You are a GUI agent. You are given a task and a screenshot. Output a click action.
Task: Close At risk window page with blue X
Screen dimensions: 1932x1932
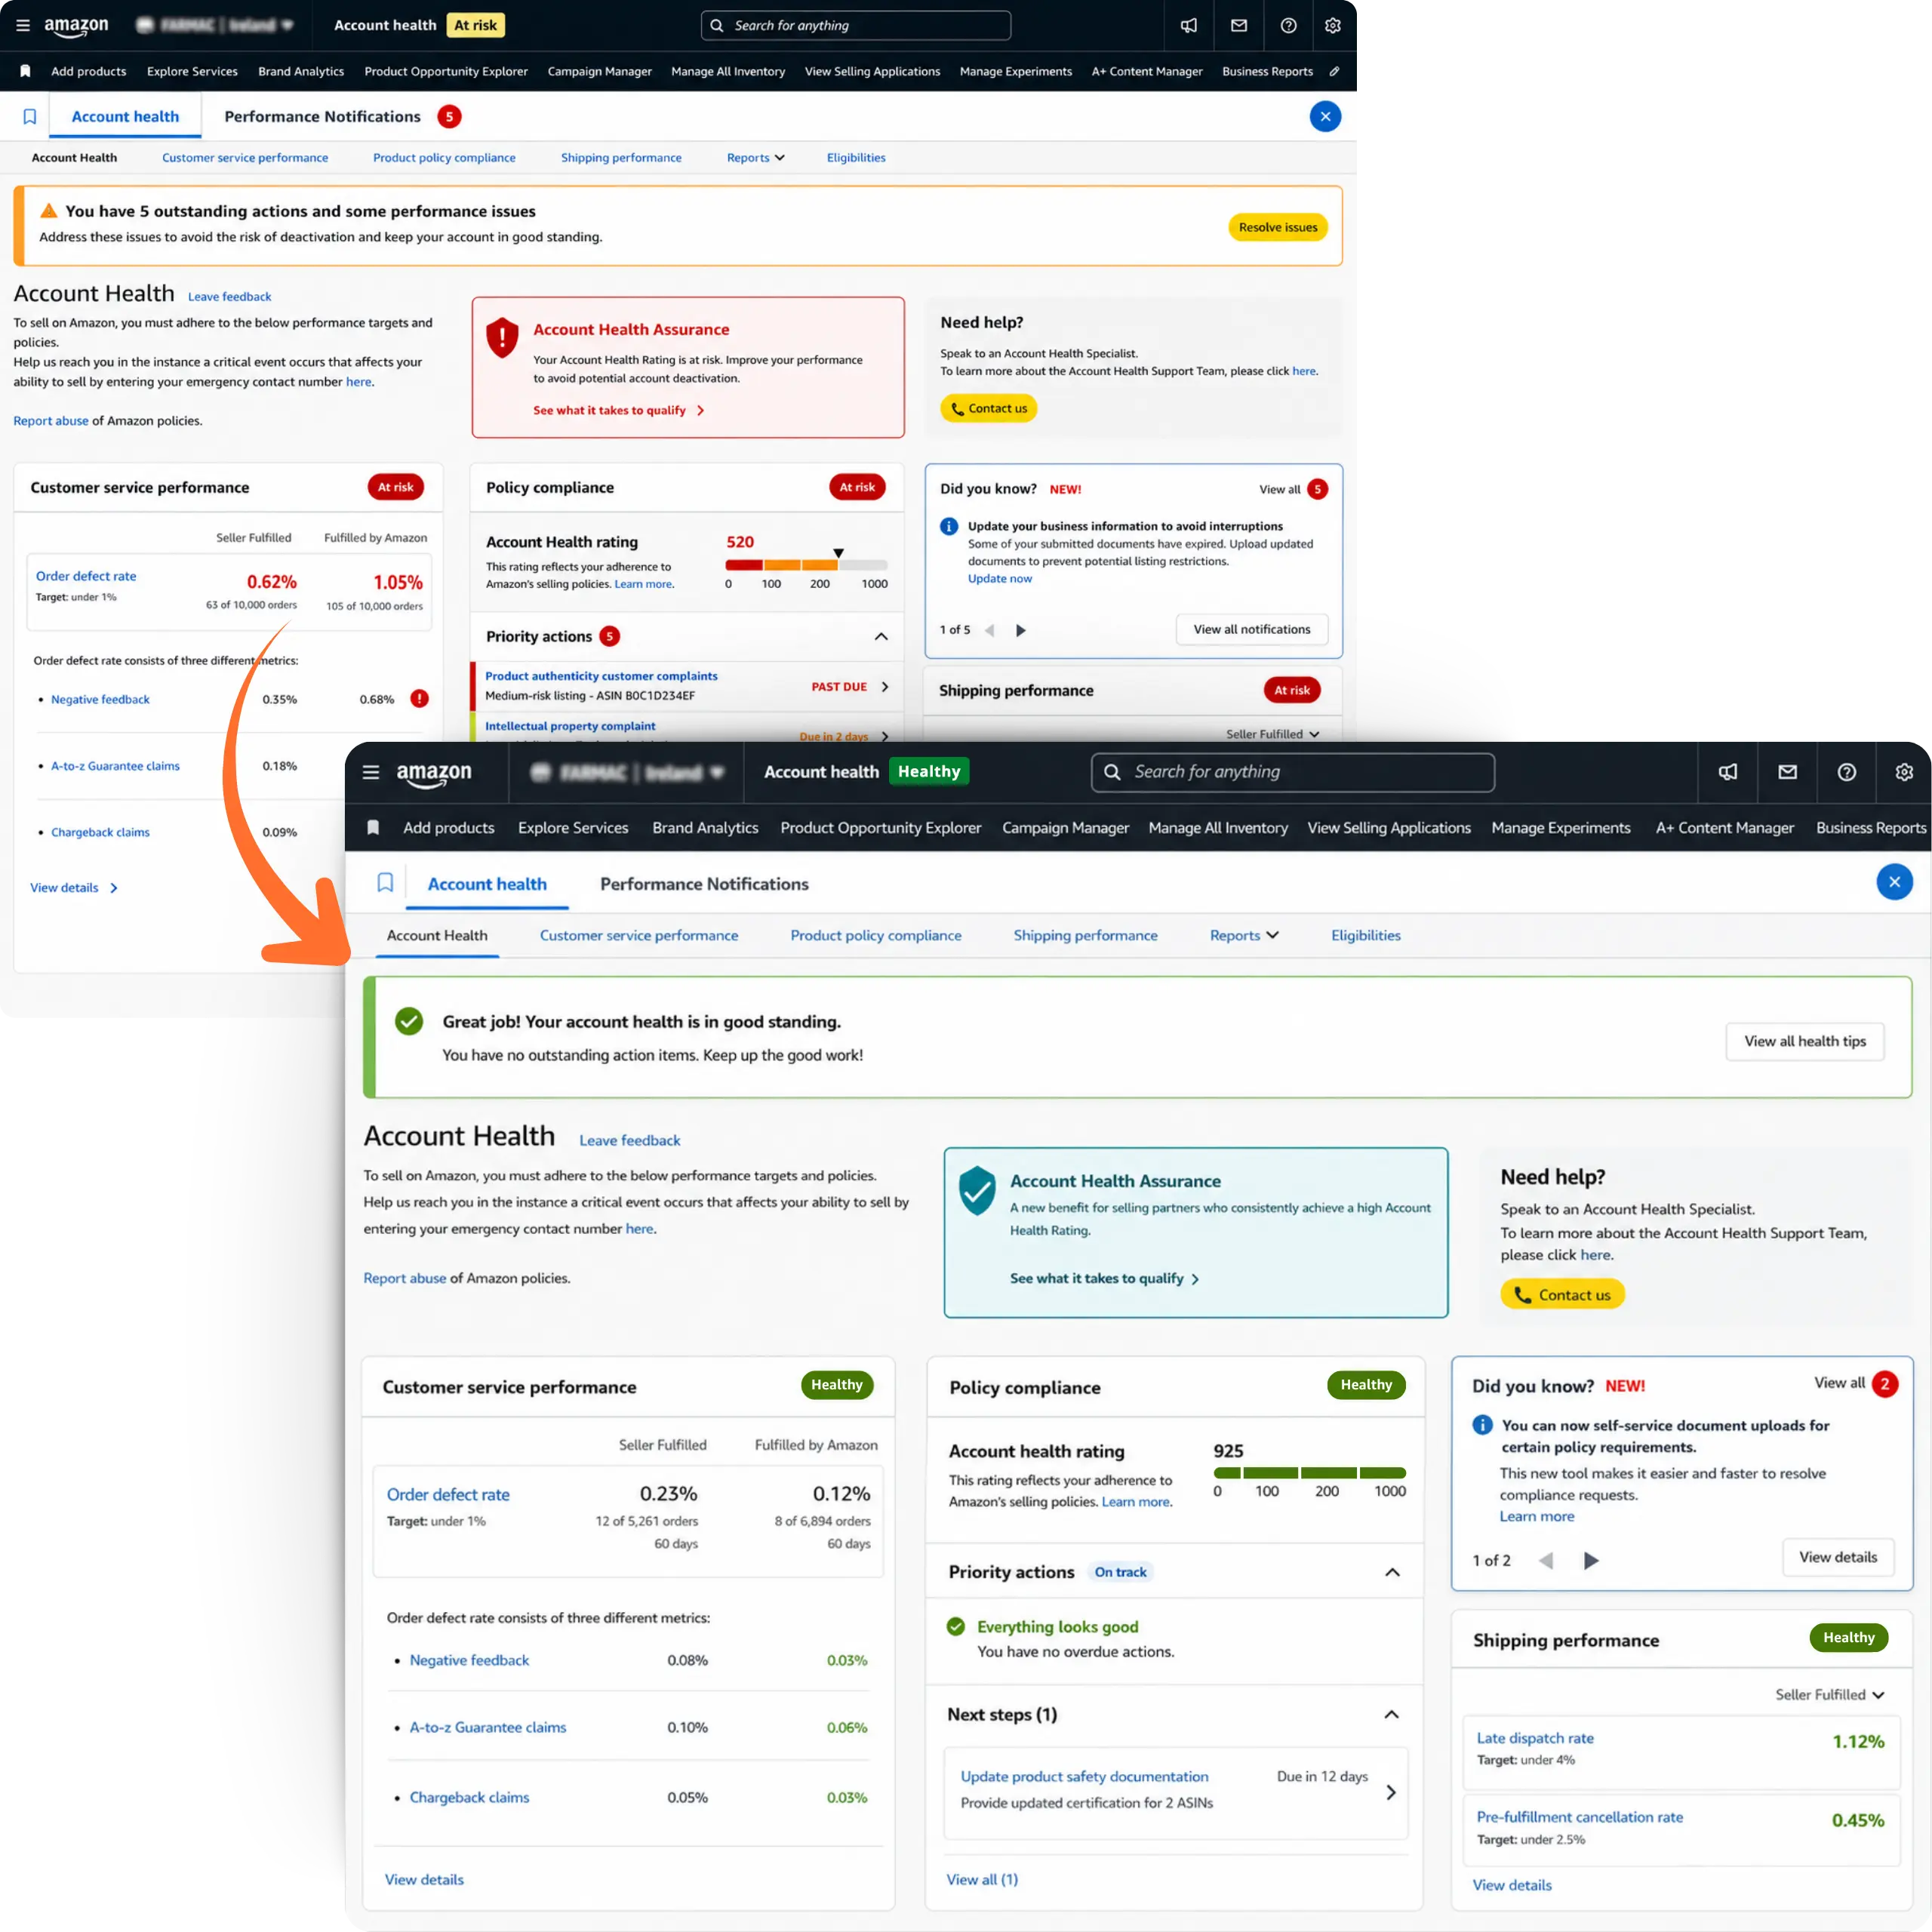tap(1325, 116)
